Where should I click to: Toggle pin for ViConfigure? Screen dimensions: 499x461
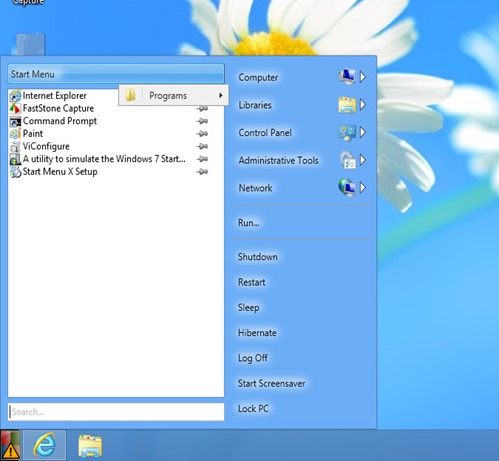click(203, 146)
